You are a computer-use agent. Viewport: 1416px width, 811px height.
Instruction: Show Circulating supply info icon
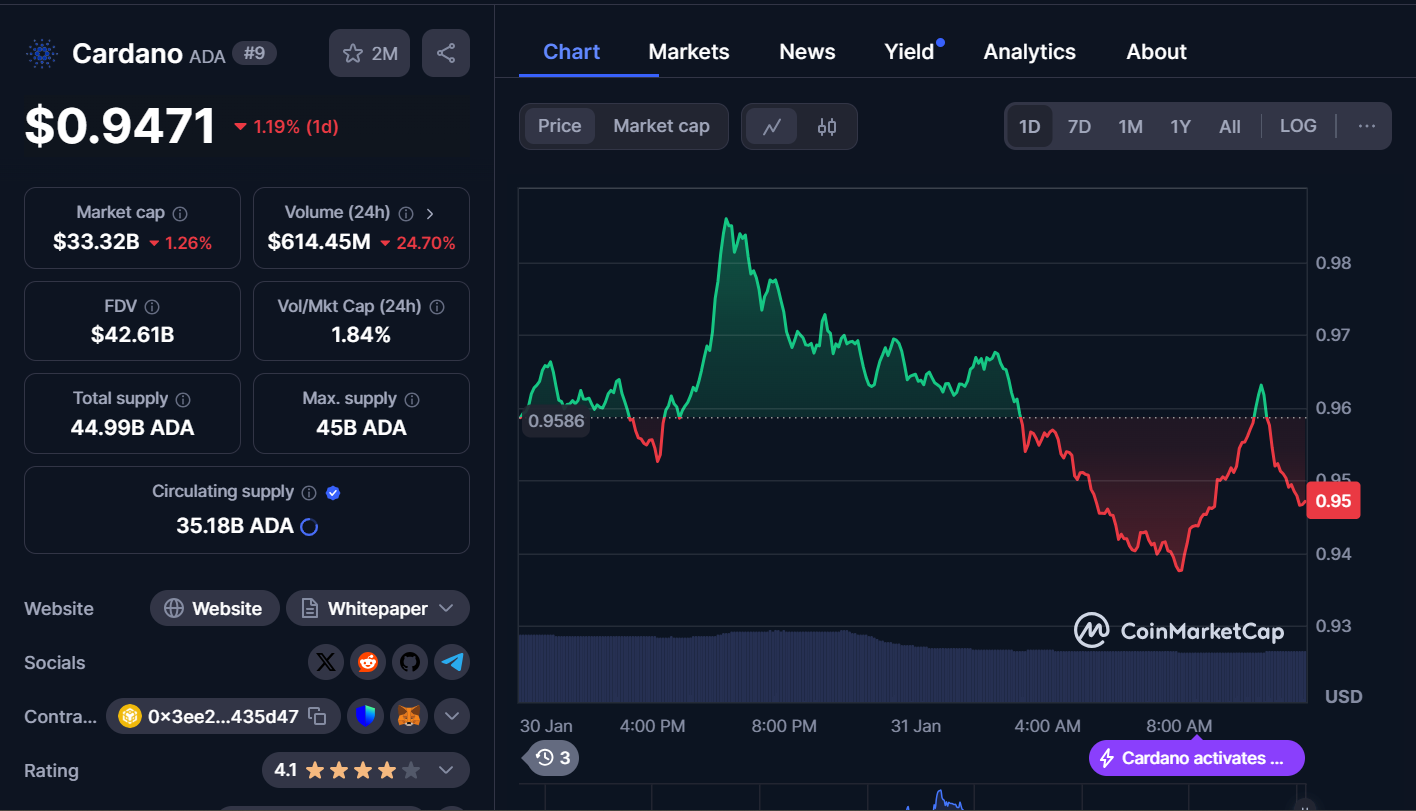(x=309, y=492)
